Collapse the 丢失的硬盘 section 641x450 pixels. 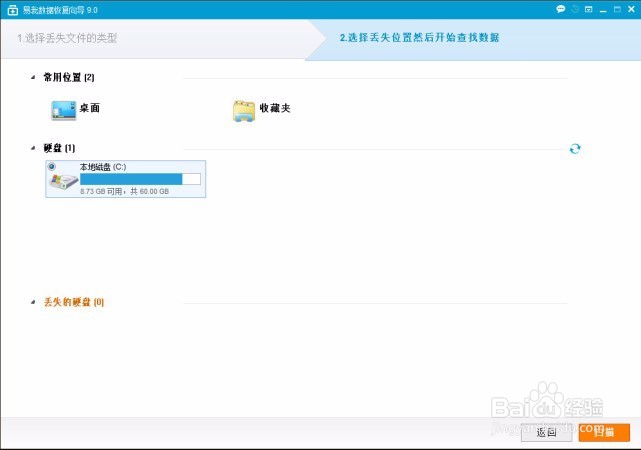tap(33, 302)
